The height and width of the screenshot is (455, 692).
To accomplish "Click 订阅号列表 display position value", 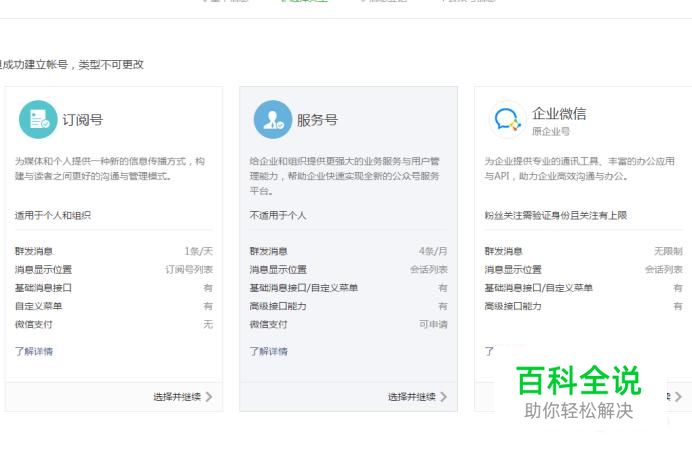I will pyautogui.click(x=189, y=269).
